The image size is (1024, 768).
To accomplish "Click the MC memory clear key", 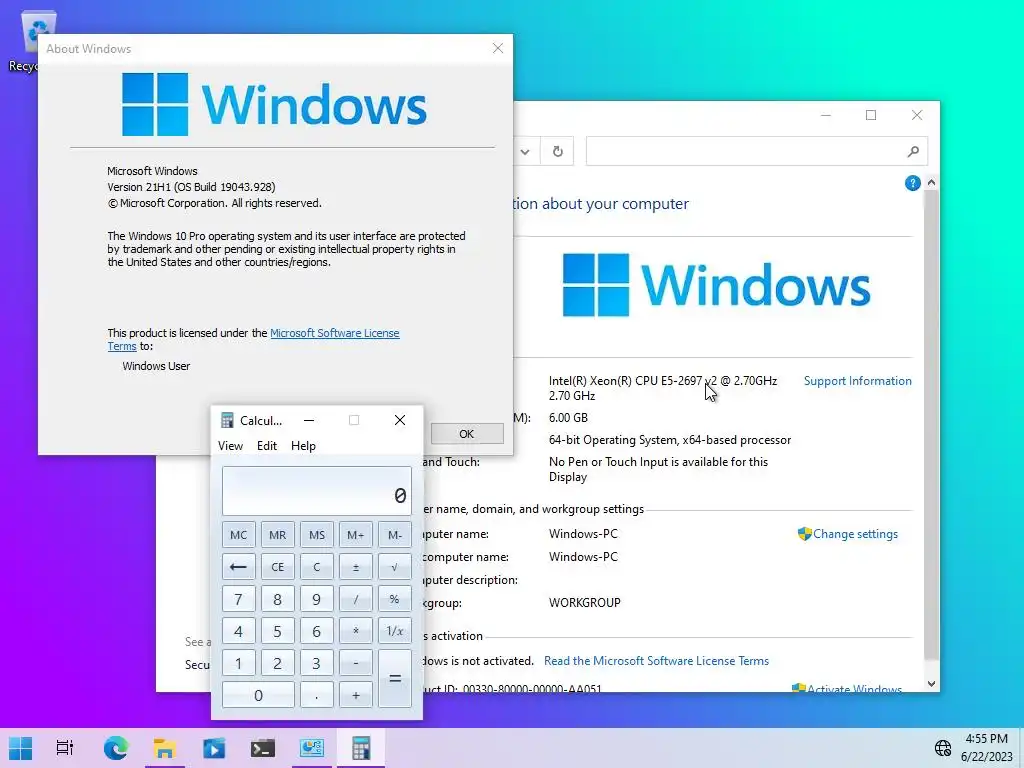I will click(238, 535).
